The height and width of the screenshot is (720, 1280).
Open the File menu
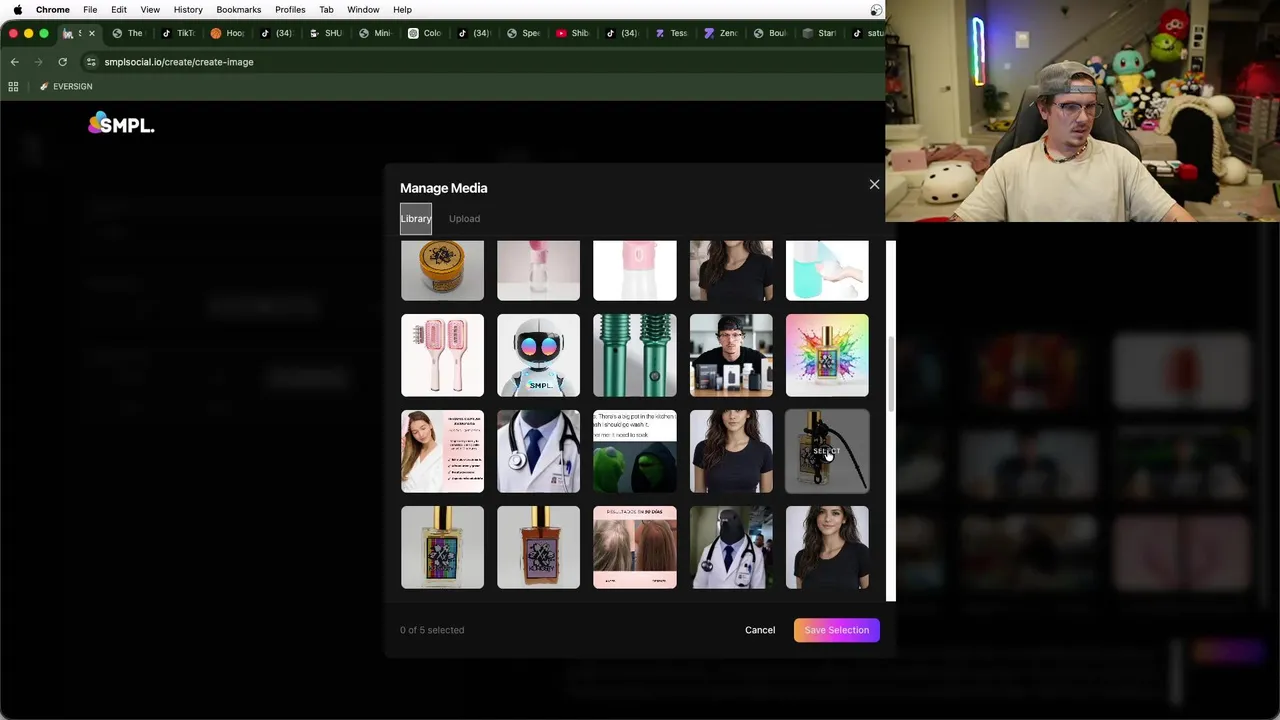tap(90, 10)
